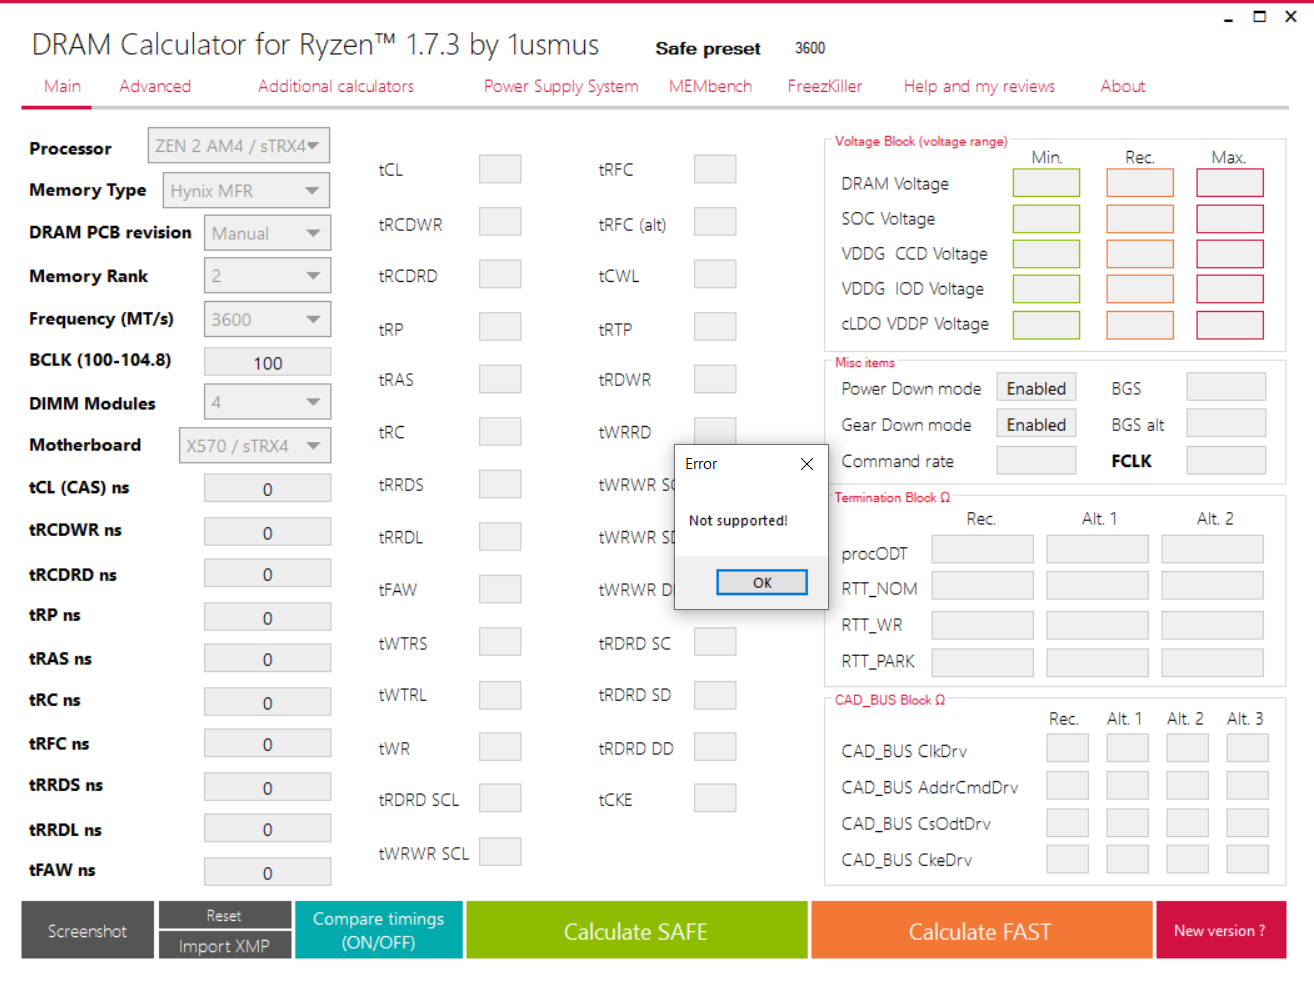This screenshot has width=1314, height=982.
Task: Select the tRDWR timing value box
Action: (x=715, y=379)
